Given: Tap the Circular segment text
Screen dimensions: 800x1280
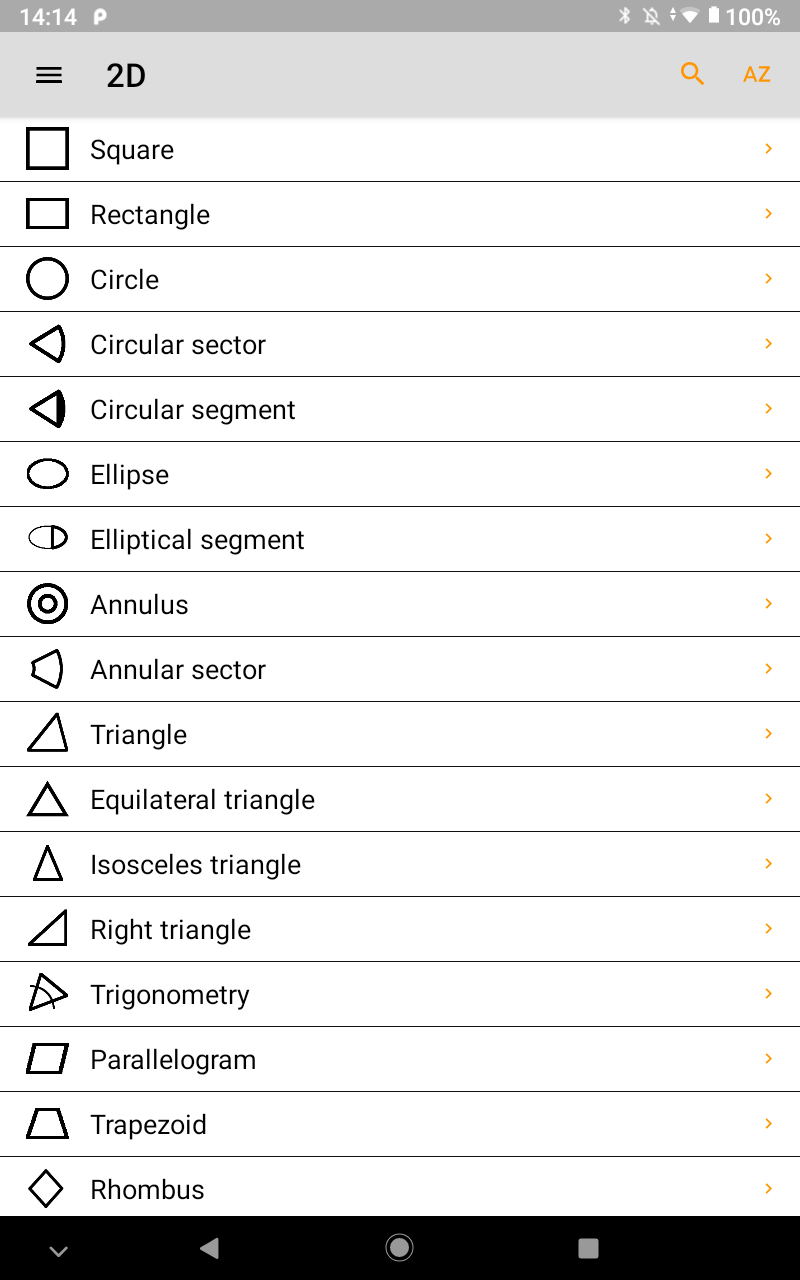Looking at the screenshot, I should (x=192, y=410).
